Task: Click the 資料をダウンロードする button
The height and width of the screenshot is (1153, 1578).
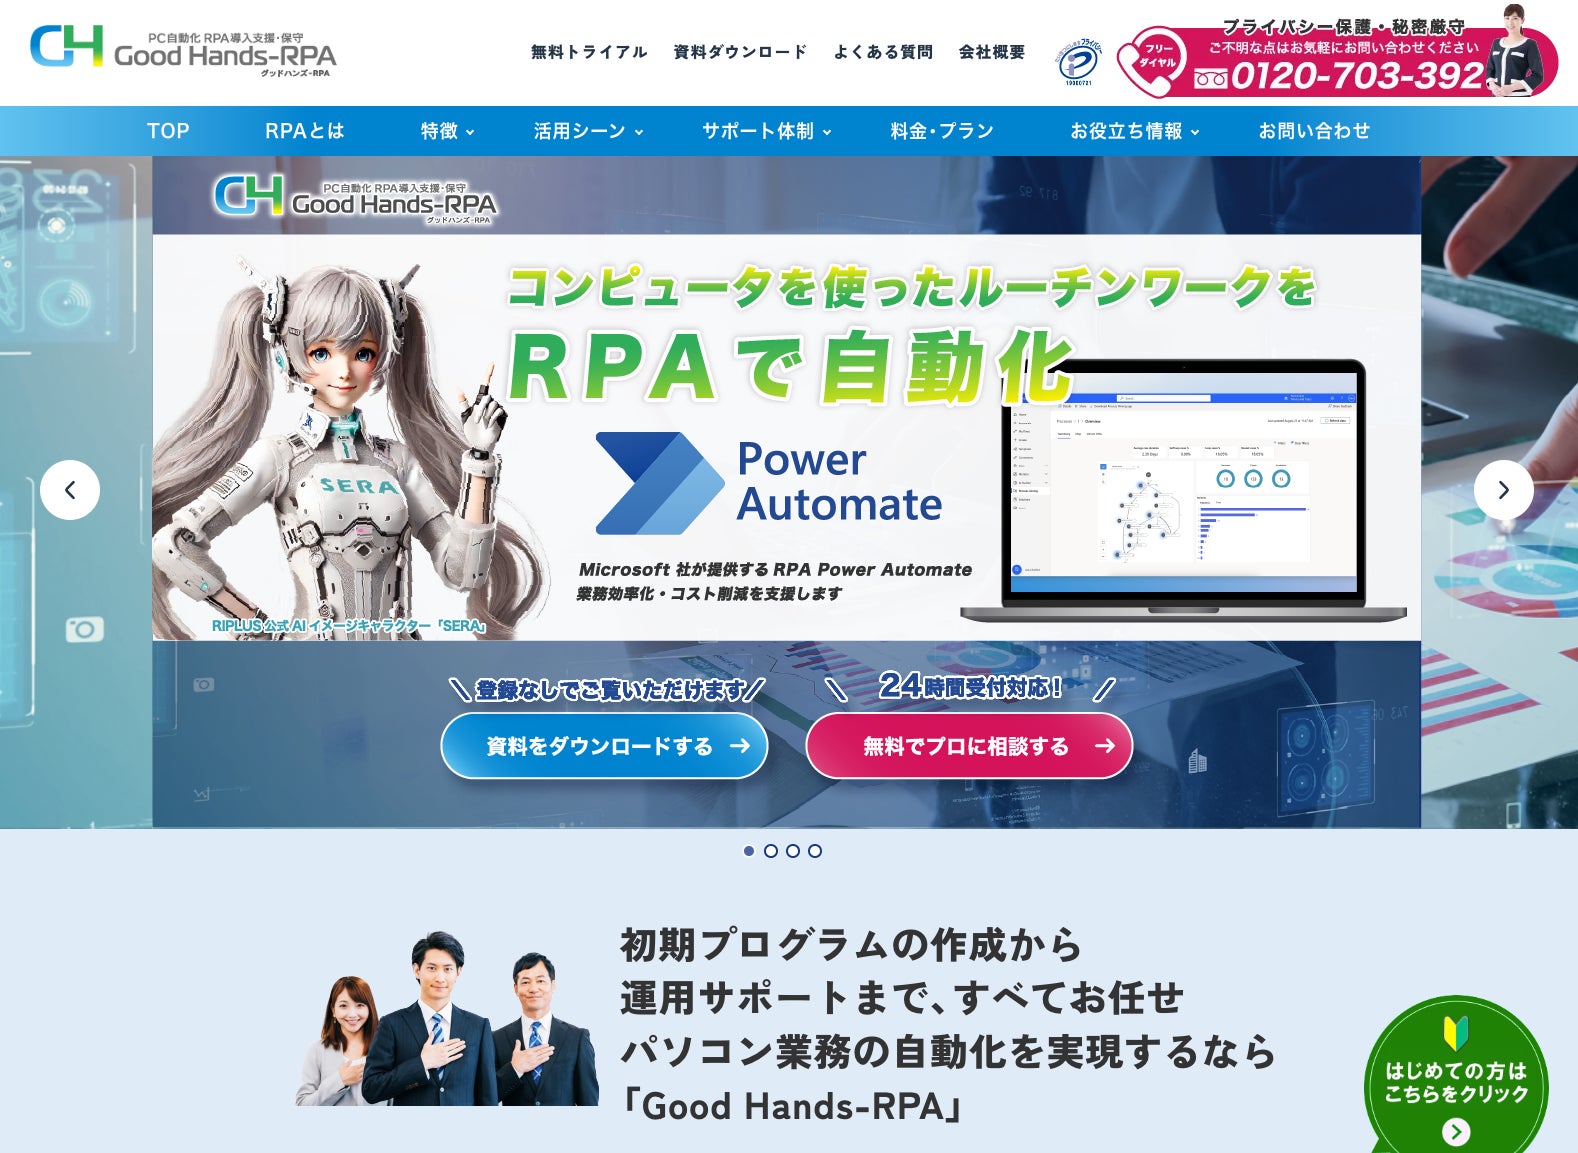Action: point(604,746)
